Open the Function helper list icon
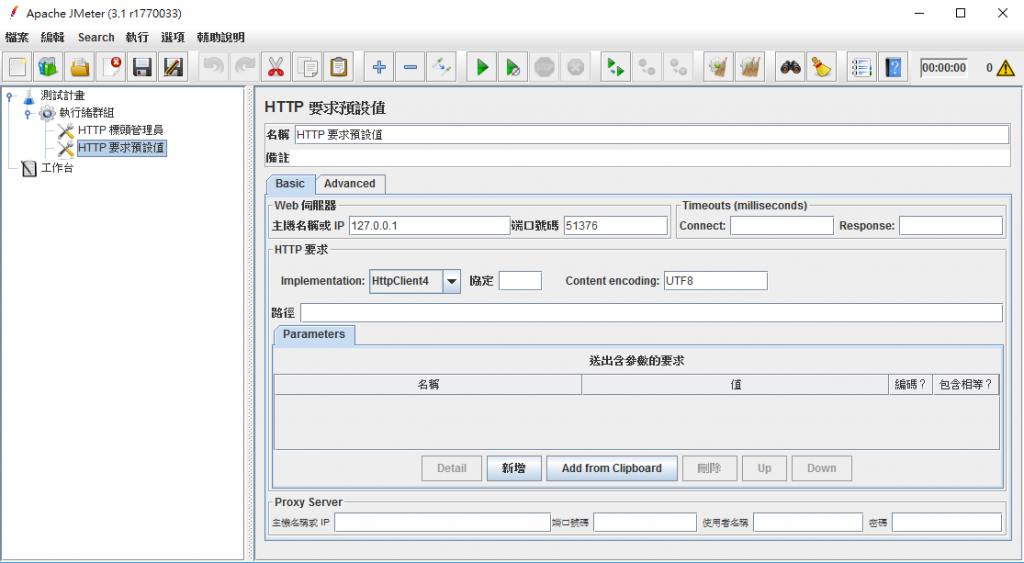Image resolution: width=1024 pixels, height=563 pixels. point(862,67)
